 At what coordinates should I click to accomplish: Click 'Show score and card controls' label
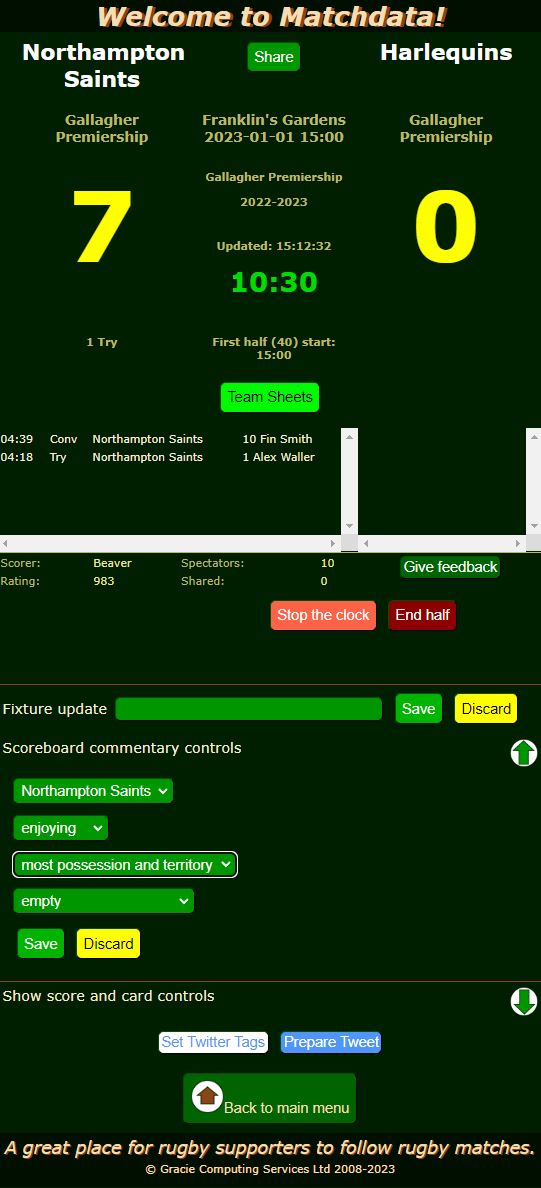pyautogui.click(x=108, y=996)
